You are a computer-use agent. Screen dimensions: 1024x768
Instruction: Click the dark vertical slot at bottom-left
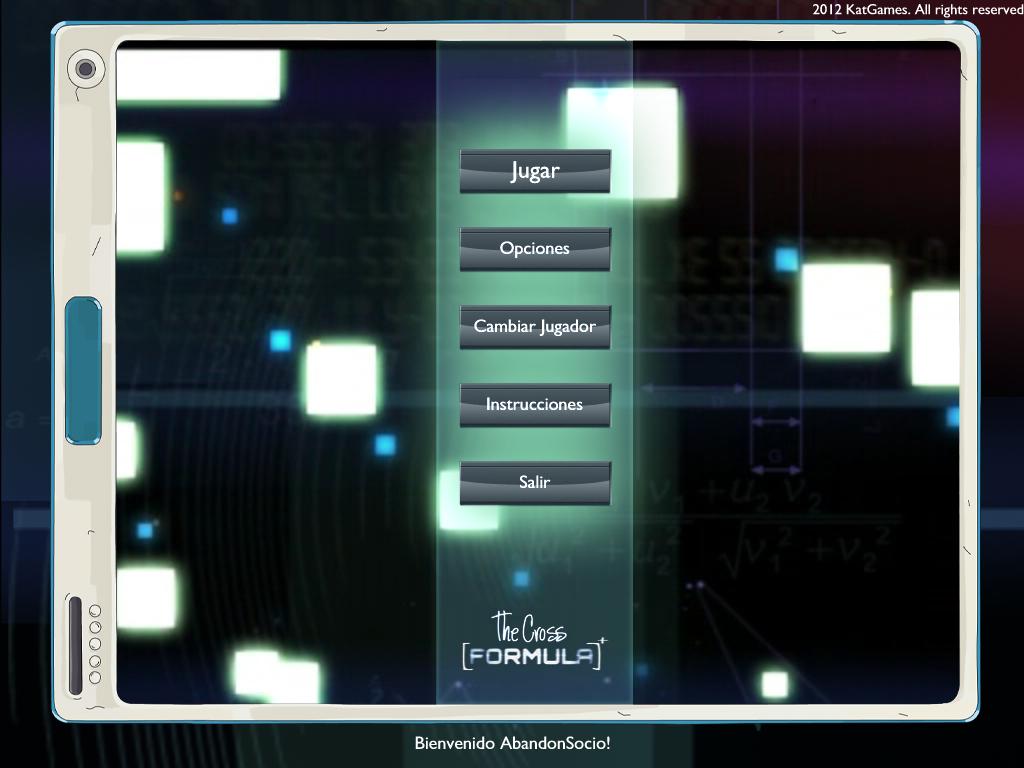tap(75, 645)
